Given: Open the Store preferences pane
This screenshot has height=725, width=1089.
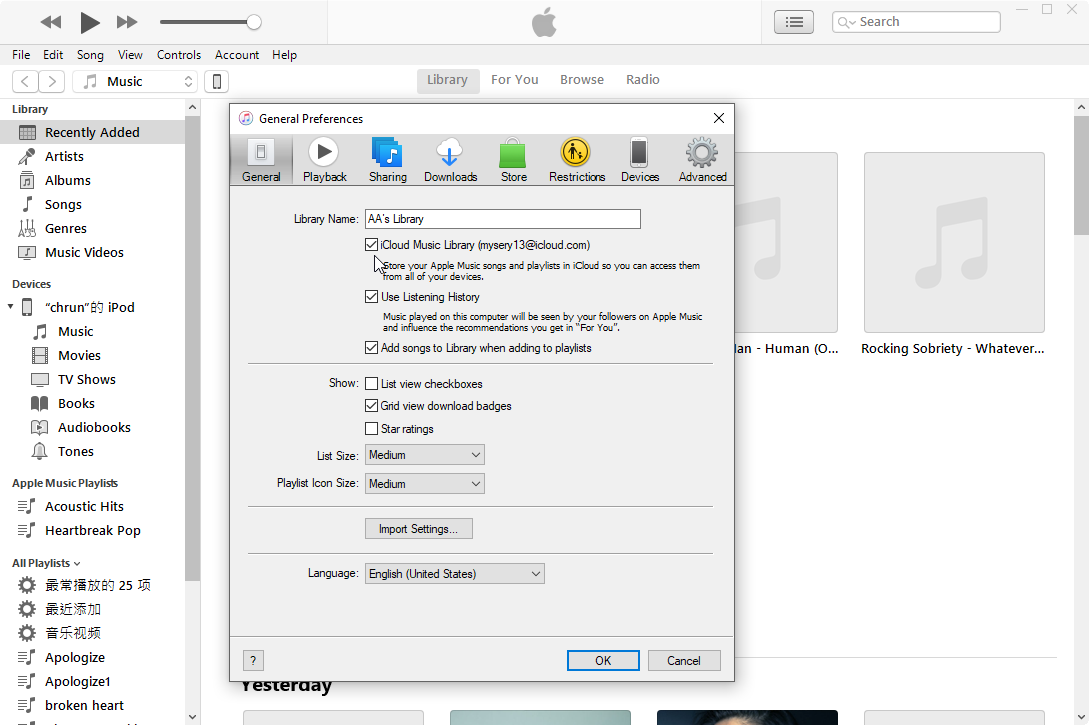Looking at the screenshot, I should (513, 160).
